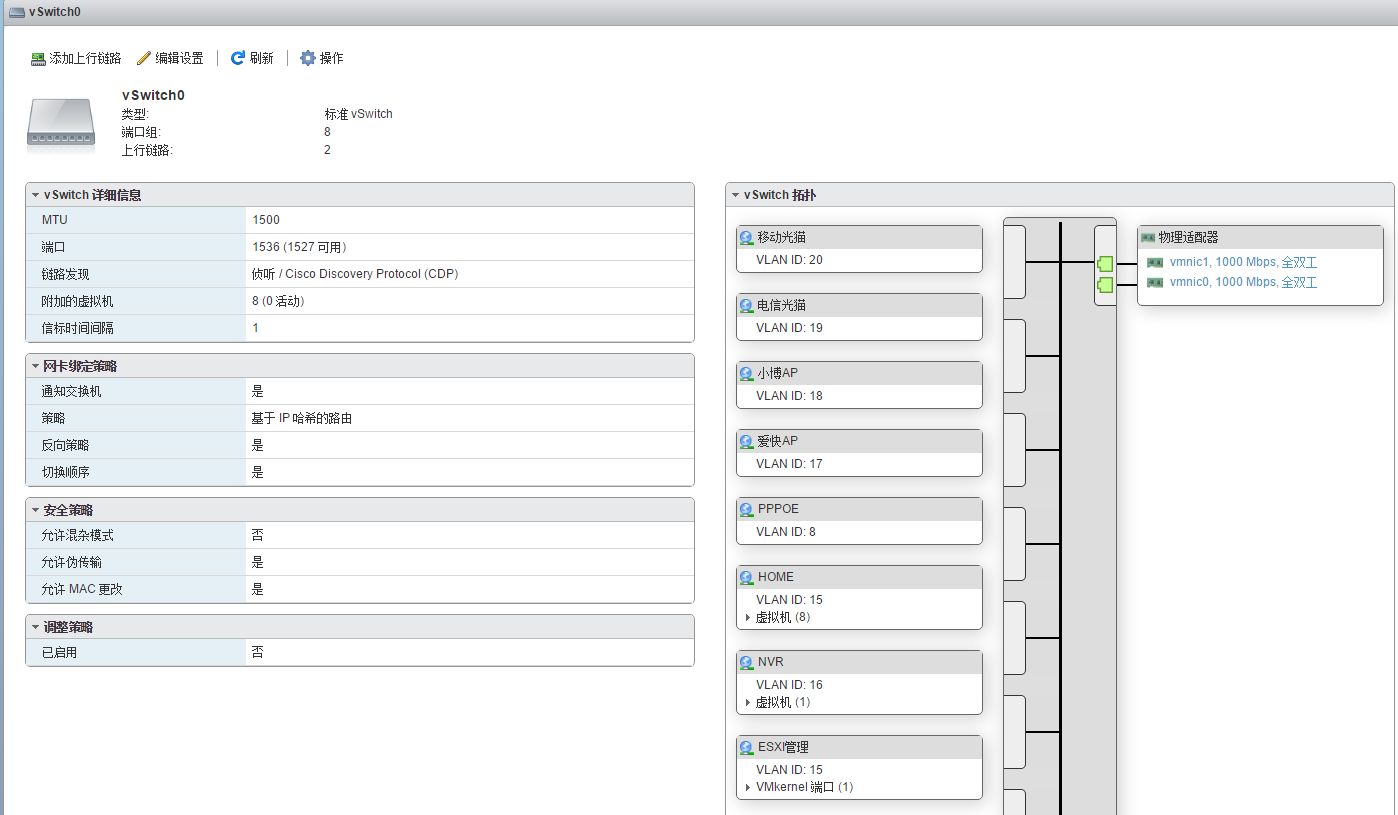Image resolution: width=1398 pixels, height=815 pixels.
Task: Click the pencil Edit settings (编辑设置) icon
Action: (x=144, y=59)
